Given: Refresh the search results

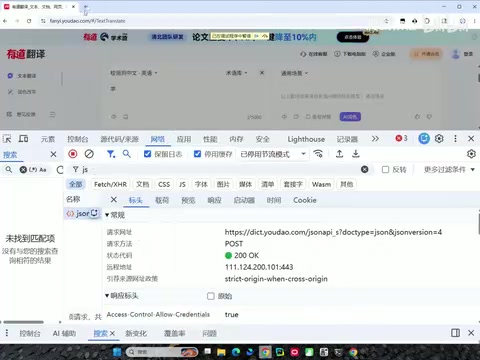Looking at the screenshot, I should pos(60,170).
